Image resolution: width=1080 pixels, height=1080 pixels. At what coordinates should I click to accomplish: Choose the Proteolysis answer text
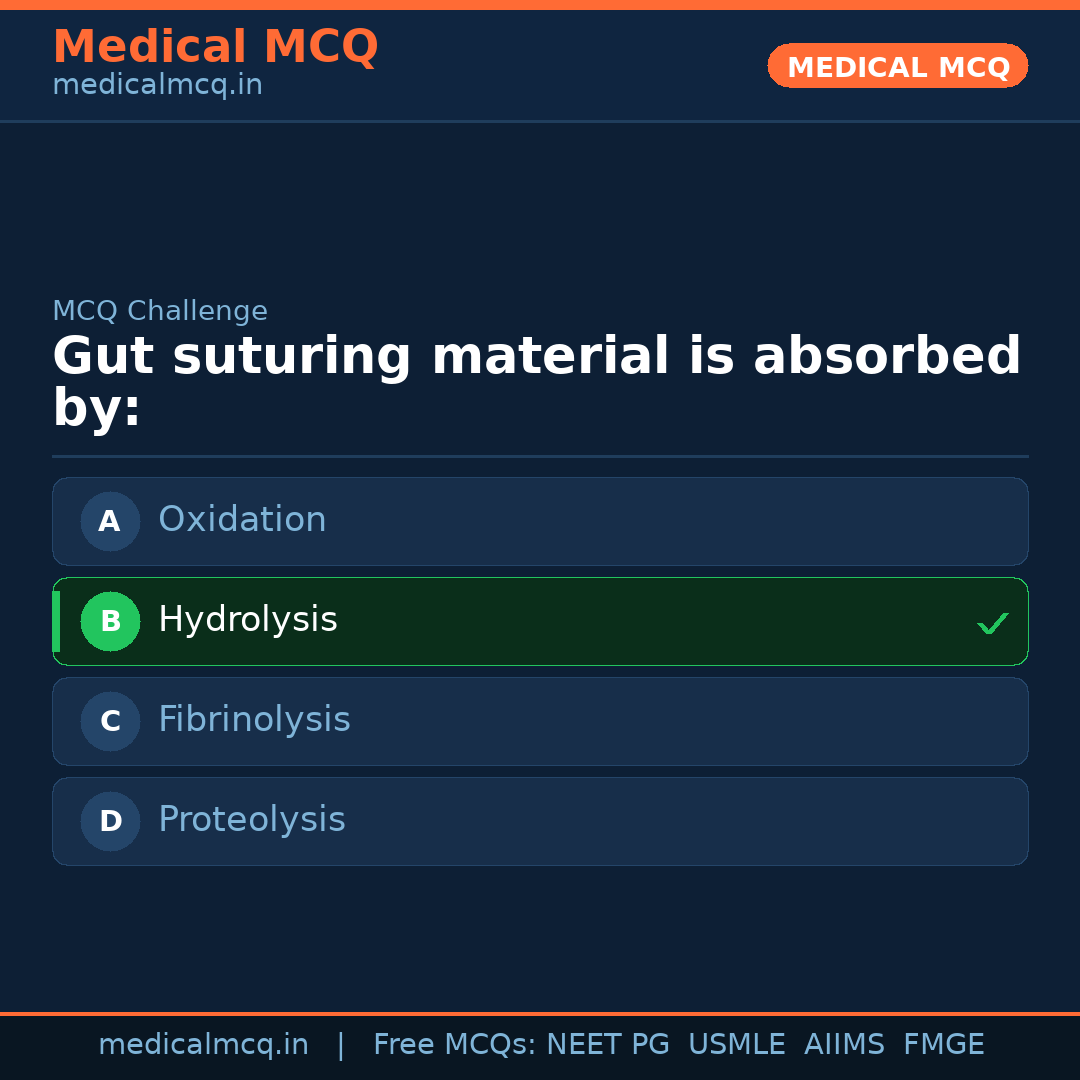coord(252,820)
